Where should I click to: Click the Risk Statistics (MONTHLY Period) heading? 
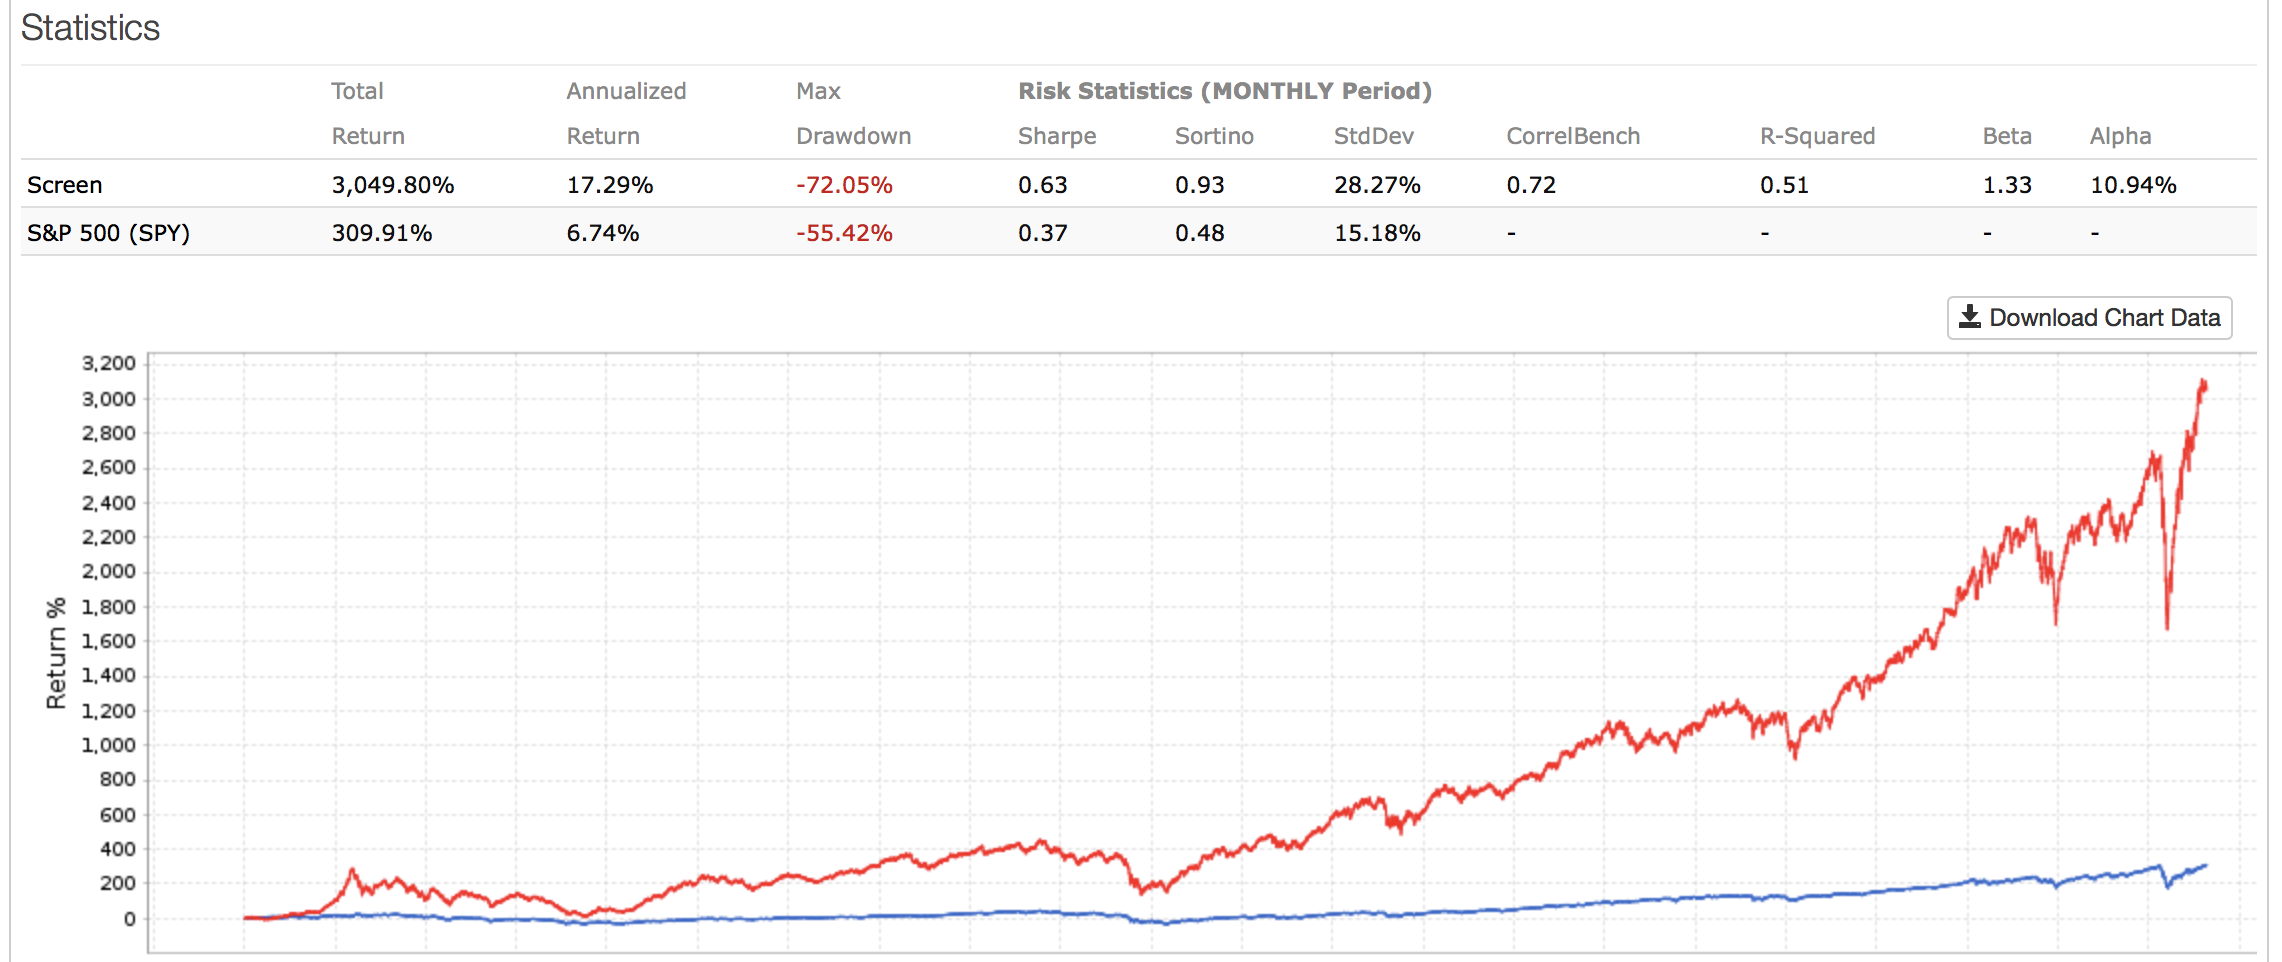tap(1224, 91)
